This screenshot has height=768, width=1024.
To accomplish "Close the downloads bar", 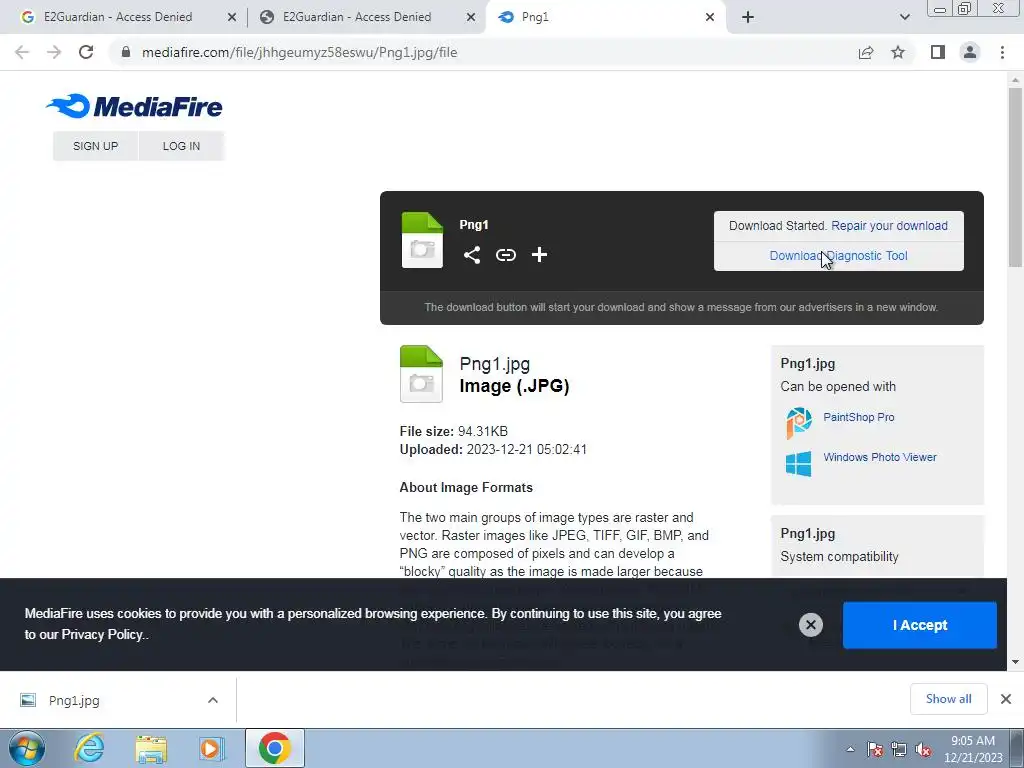I will pos(1006,699).
